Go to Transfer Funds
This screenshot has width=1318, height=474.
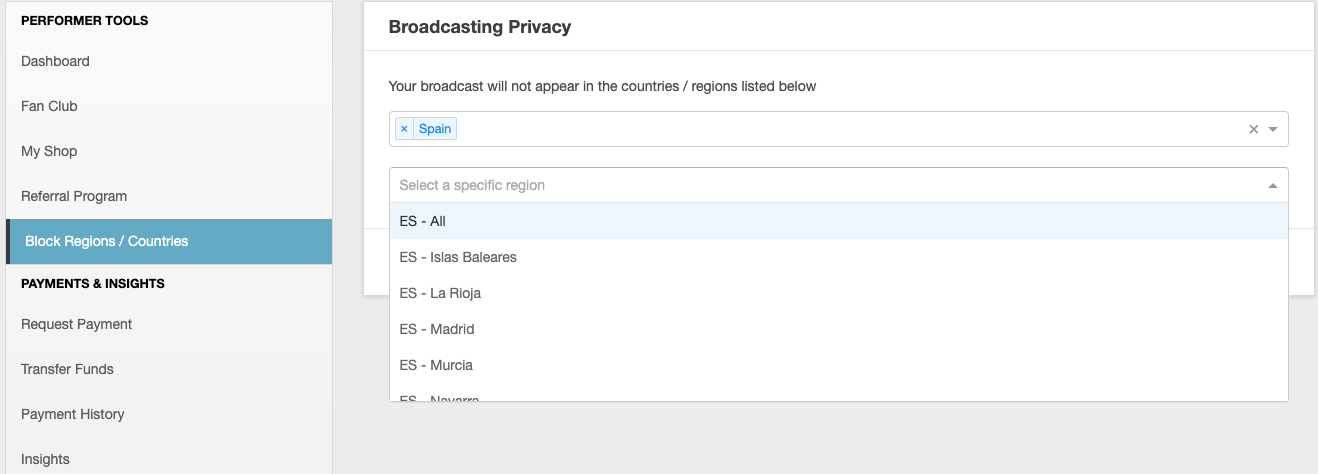67,369
